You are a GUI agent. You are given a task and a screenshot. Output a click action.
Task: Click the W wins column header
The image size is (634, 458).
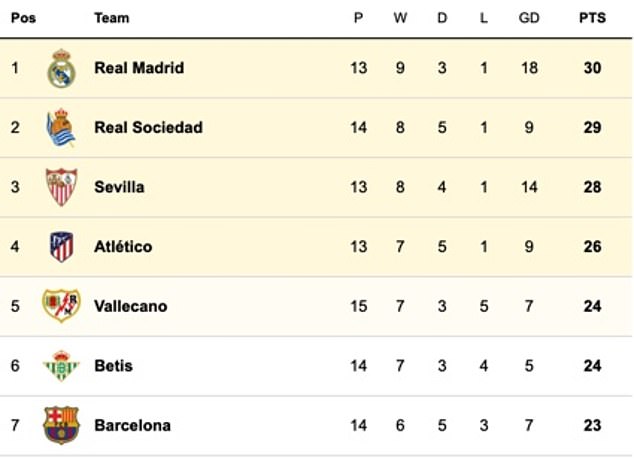point(400,18)
